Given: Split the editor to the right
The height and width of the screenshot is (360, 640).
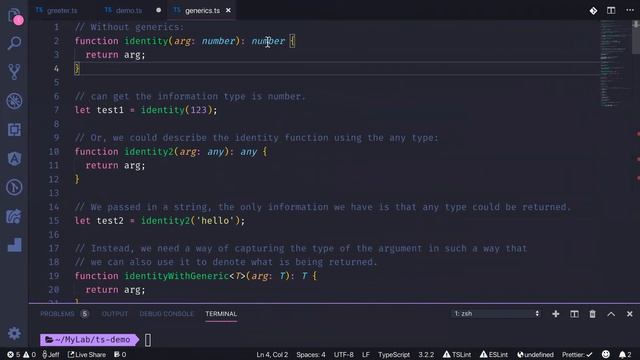Looking at the screenshot, I should 611,11.
